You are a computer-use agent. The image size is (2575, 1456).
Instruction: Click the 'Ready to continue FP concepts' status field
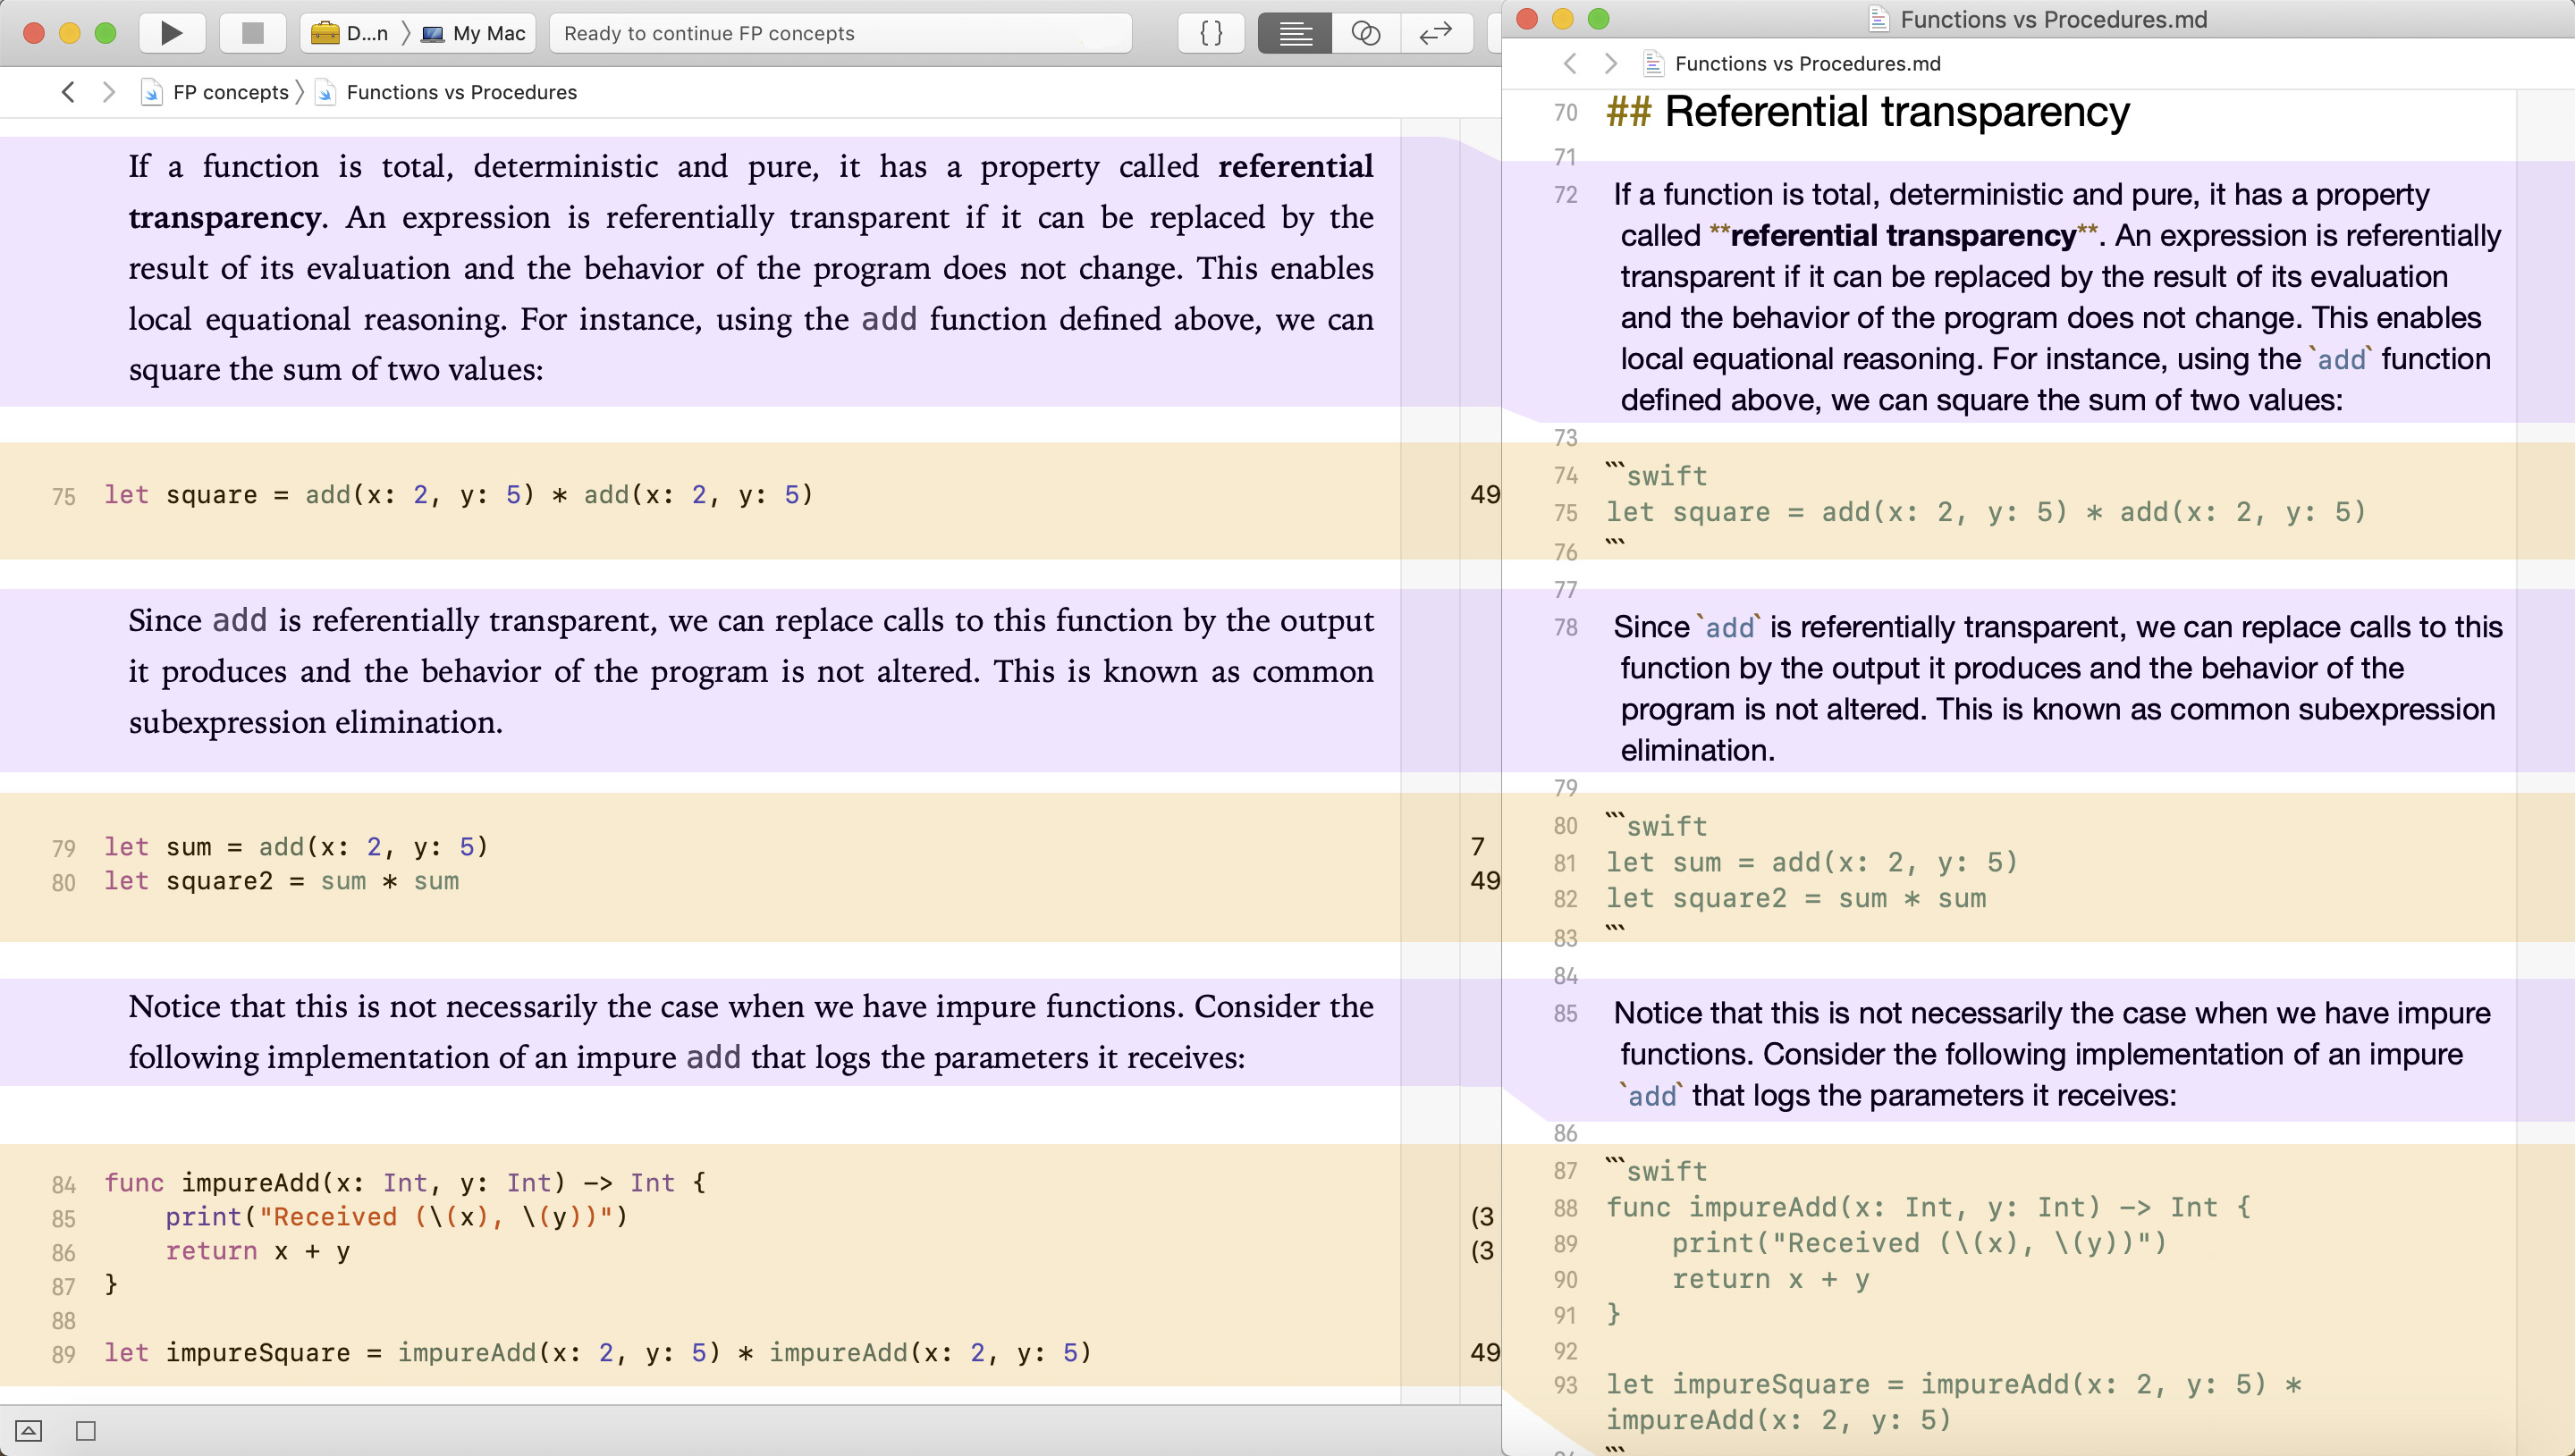pos(840,33)
